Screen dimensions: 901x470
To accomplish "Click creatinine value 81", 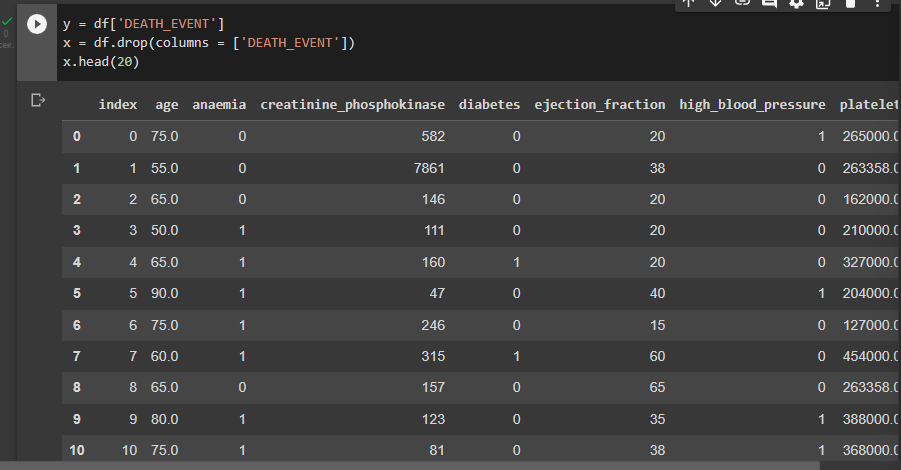I will [437, 450].
